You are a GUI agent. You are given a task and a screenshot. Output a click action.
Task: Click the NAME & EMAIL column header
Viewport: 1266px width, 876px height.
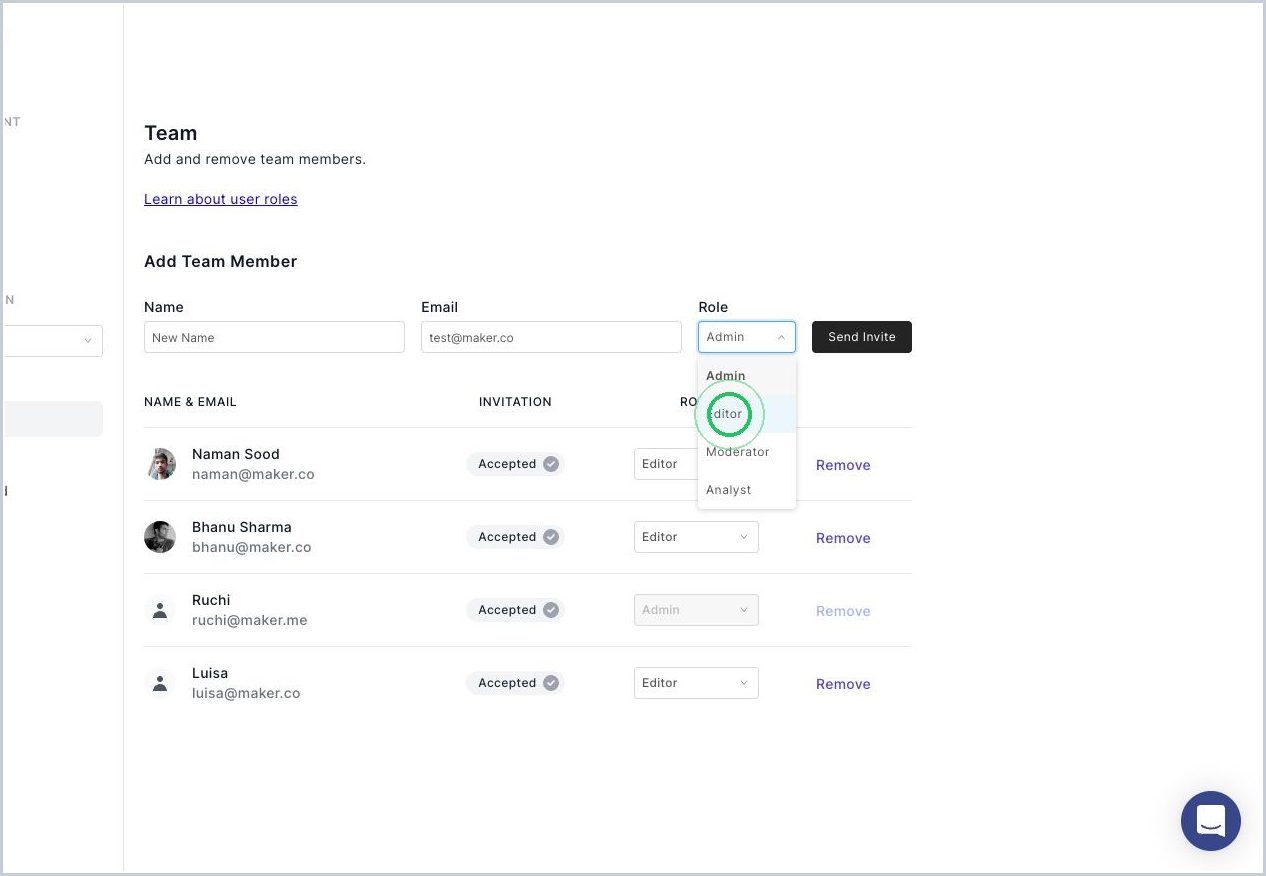coord(190,402)
